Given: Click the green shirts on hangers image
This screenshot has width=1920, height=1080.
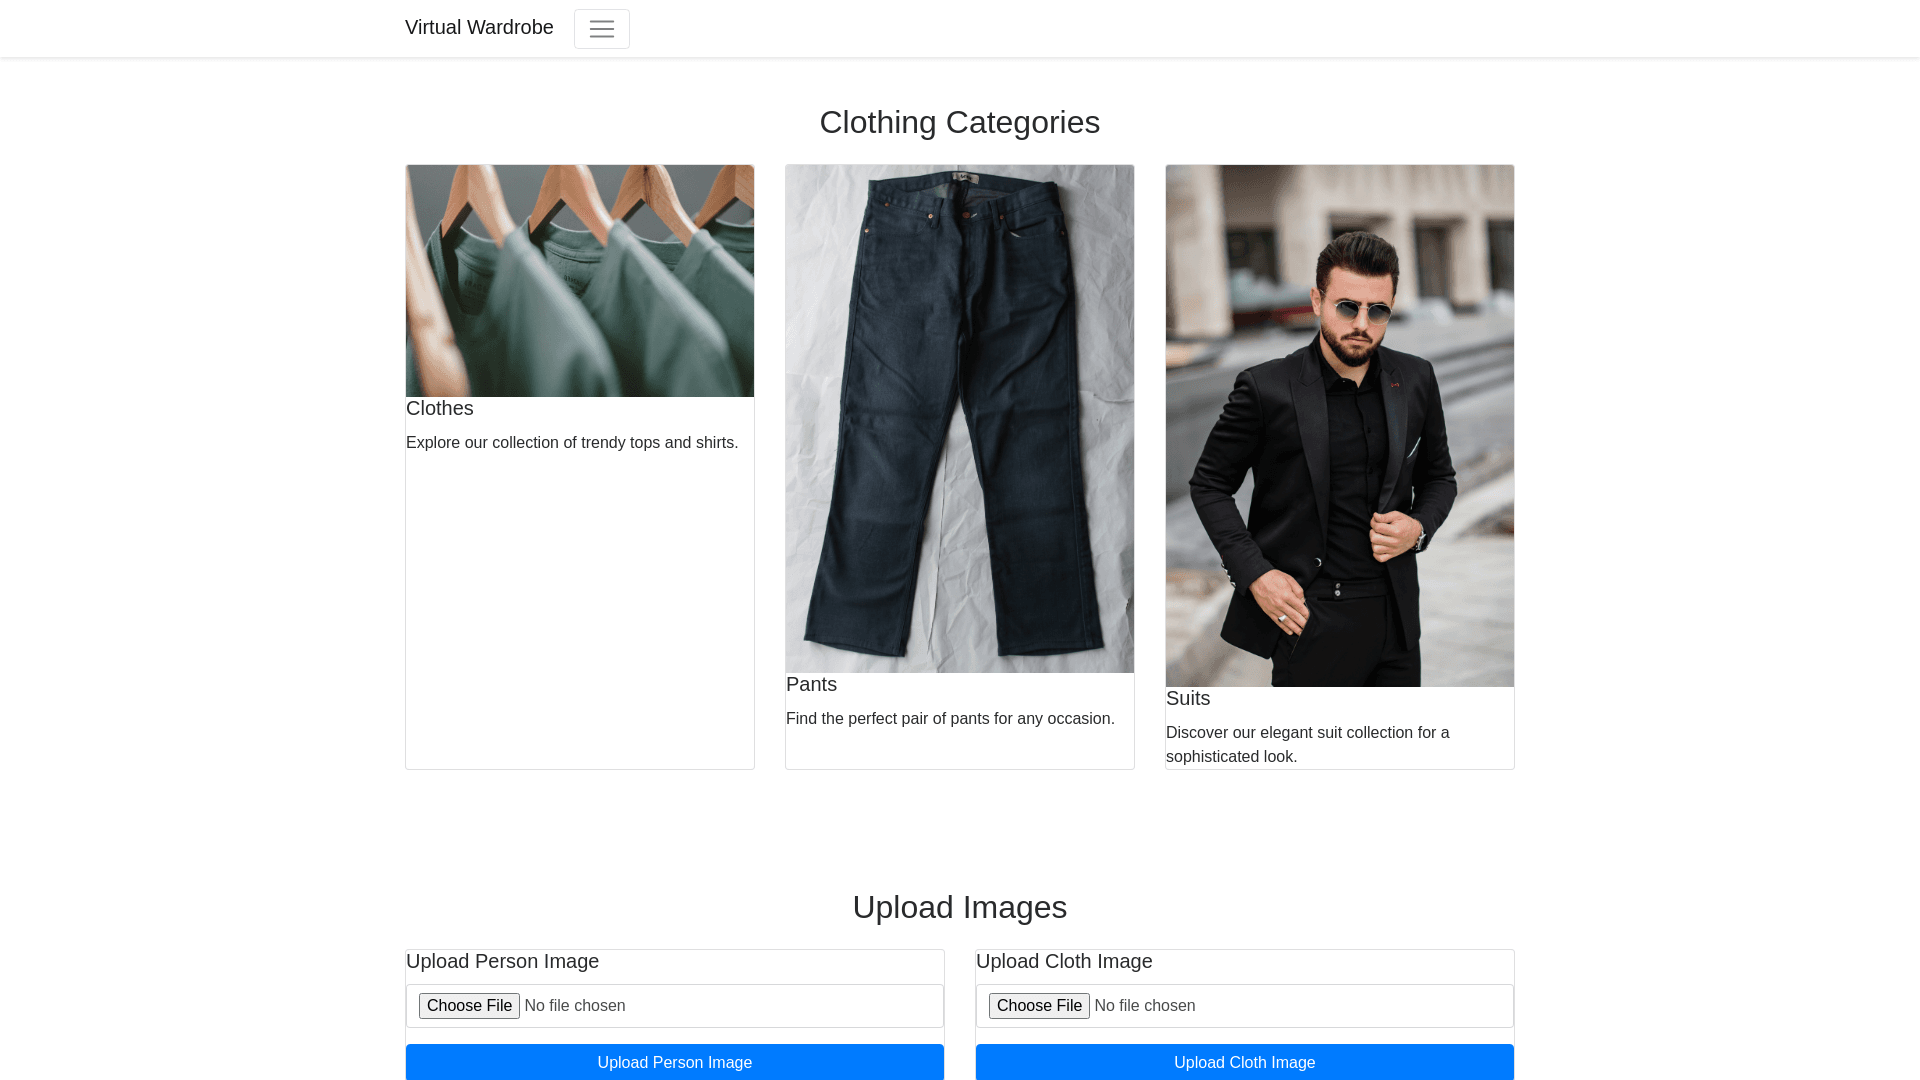Looking at the screenshot, I should coord(580,281).
